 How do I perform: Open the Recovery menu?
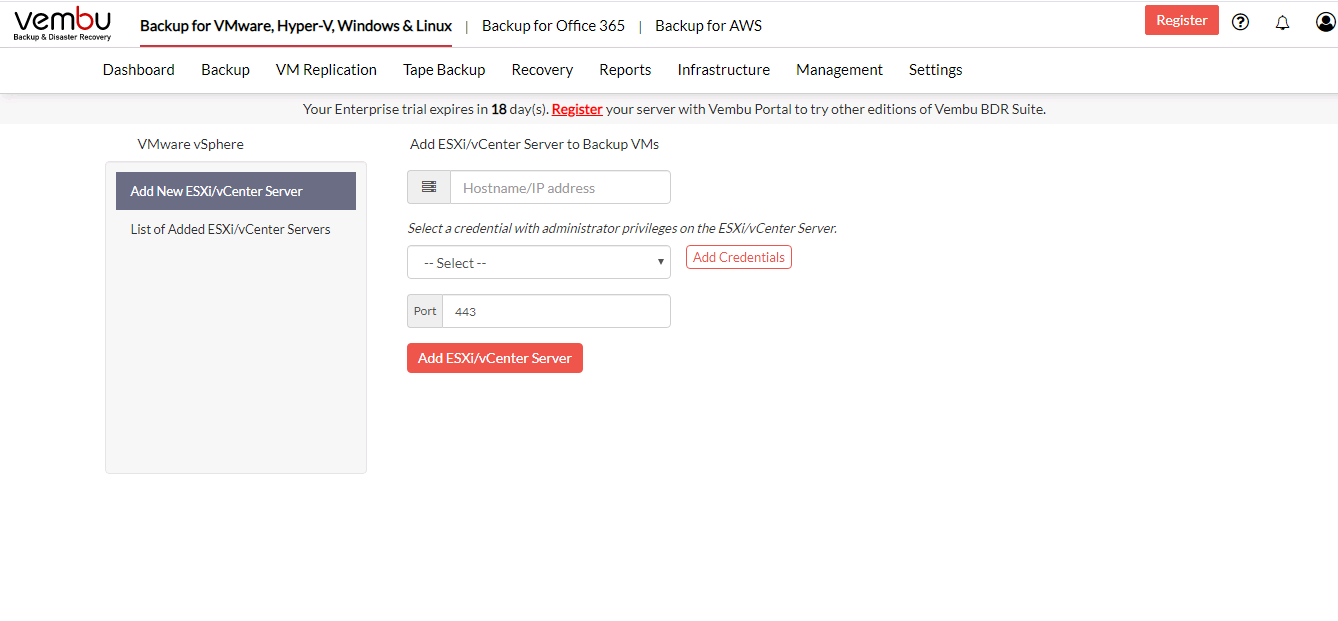click(542, 70)
